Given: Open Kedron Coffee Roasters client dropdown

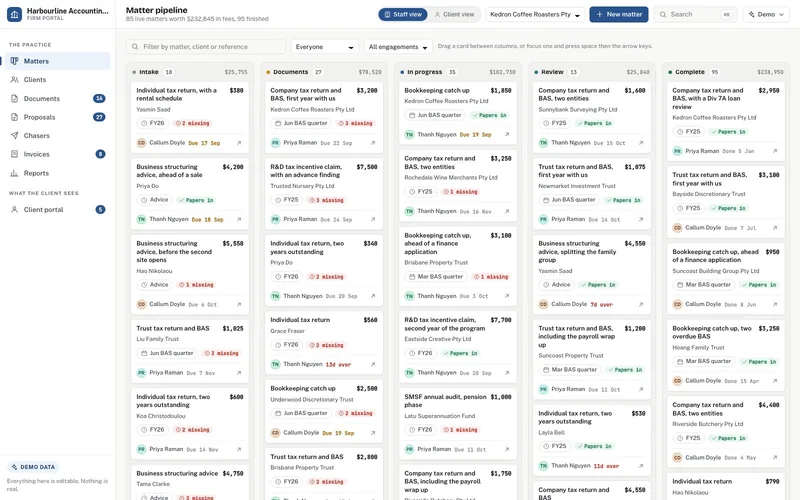Looking at the screenshot, I should (x=535, y=14).
